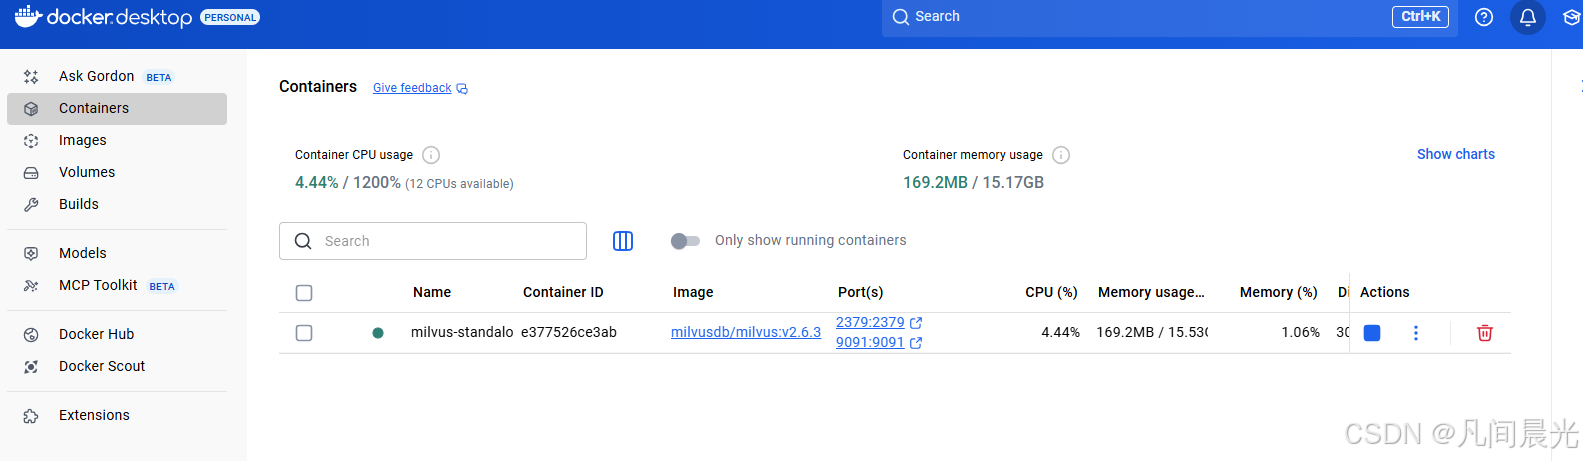Click the Docker Hub sidebar icon
Image resolution: width=1583 pixels, height=461 pixels.
31,335
